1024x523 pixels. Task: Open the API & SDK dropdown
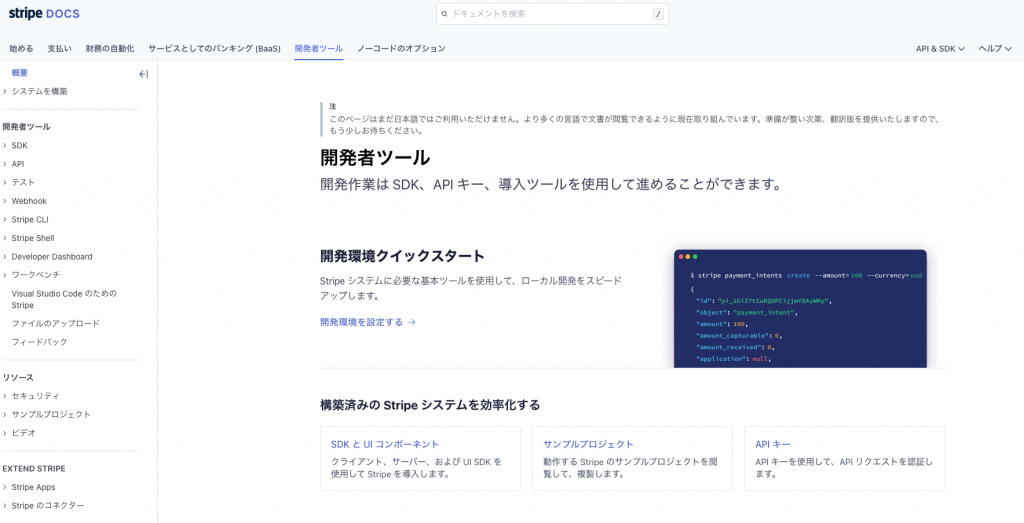[940, 48]
